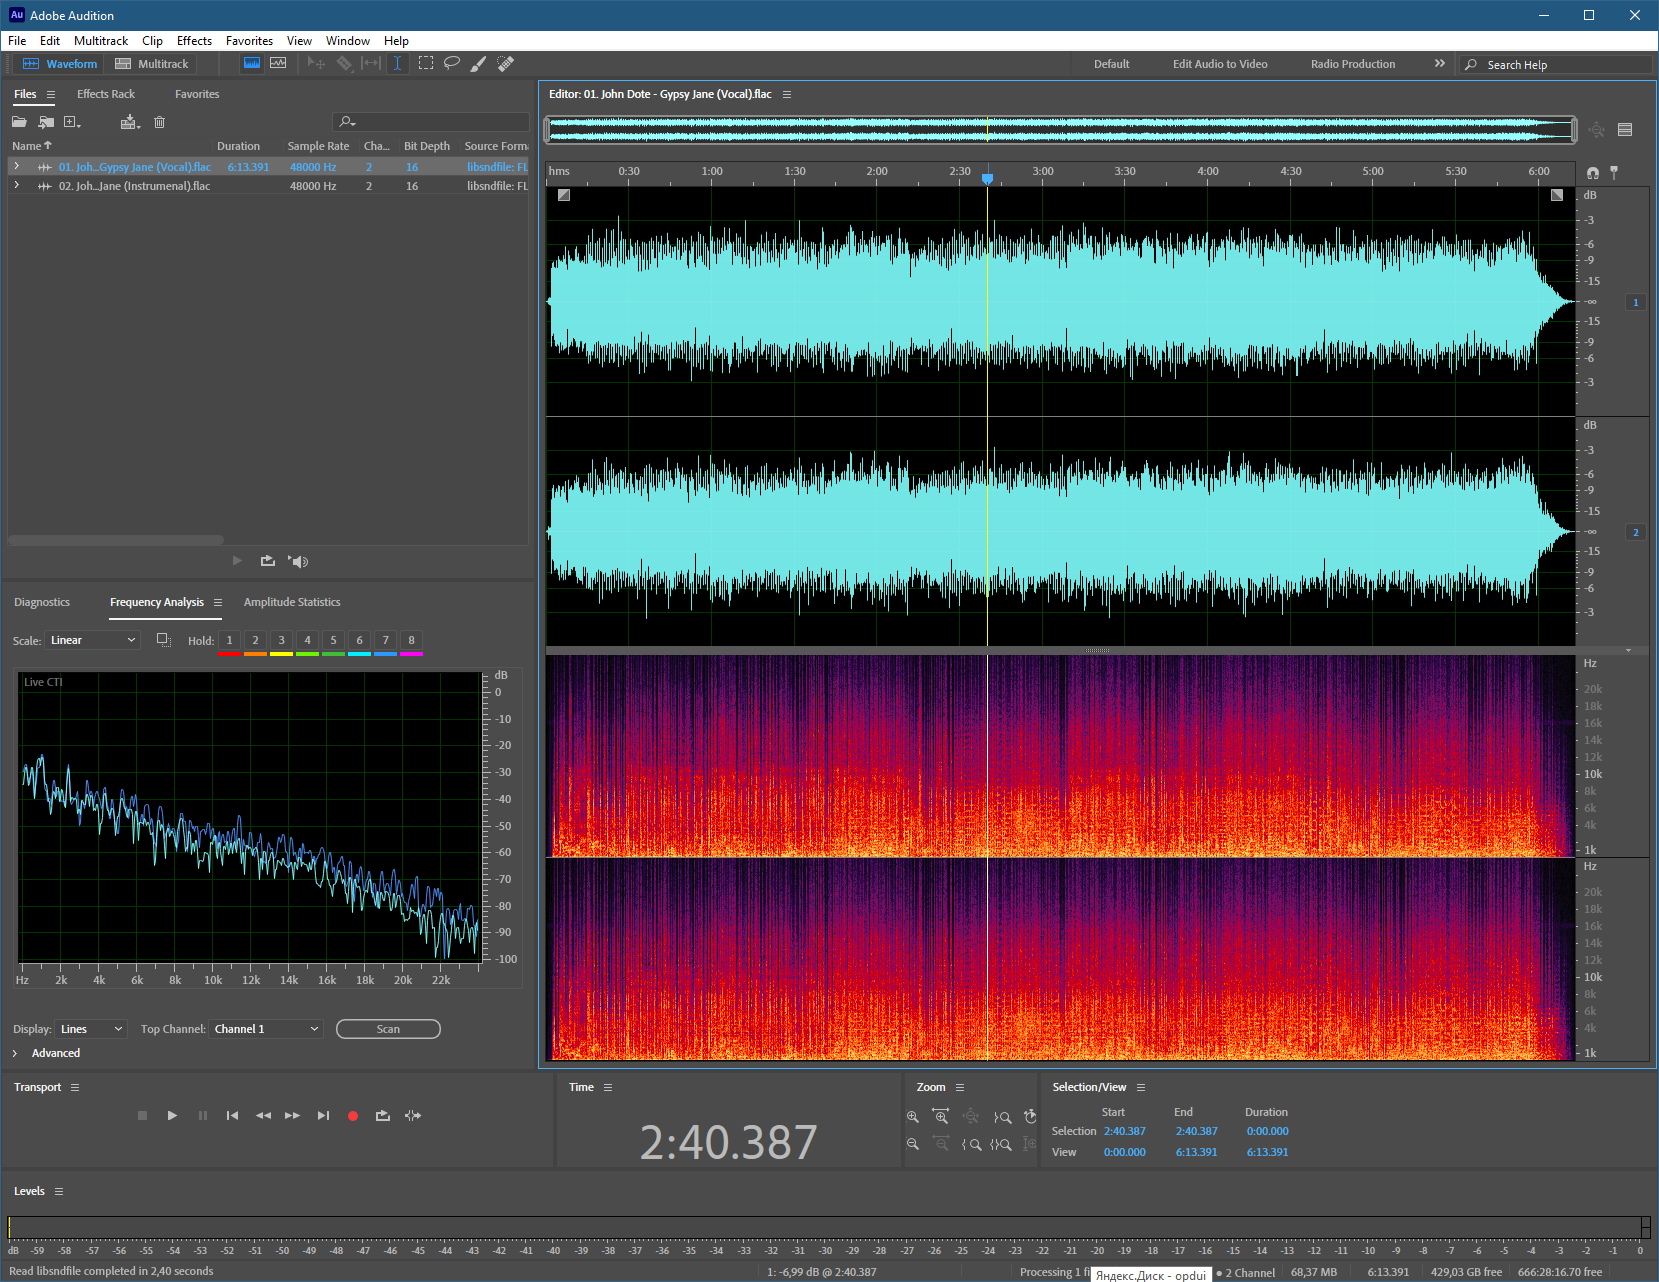Select Edit Audio to Video workspace

pos(1220,64)
